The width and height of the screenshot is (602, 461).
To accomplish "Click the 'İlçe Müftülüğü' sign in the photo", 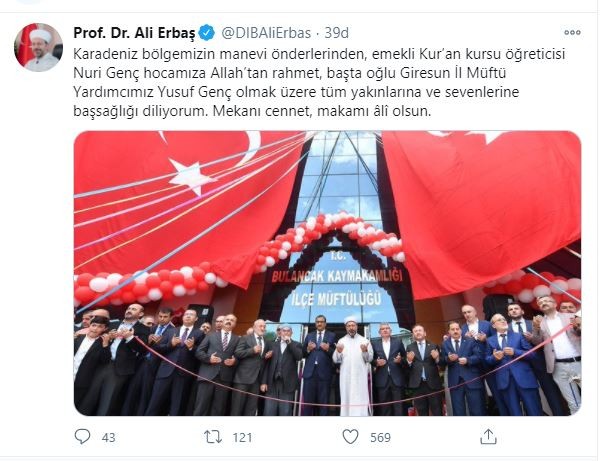I will pyautogui.click(x=336, y=299).
